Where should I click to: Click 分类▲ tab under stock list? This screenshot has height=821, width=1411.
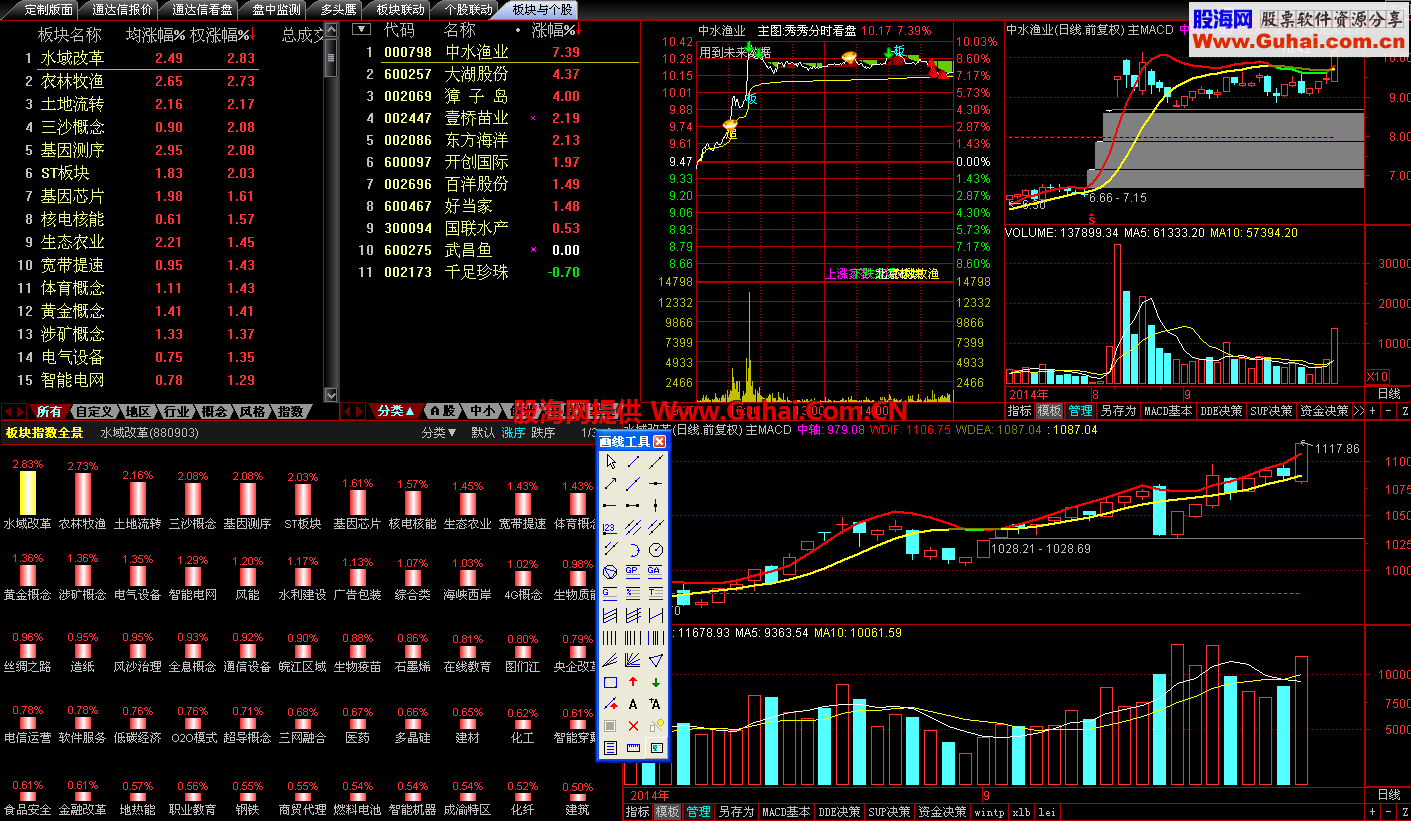(396, 411)
